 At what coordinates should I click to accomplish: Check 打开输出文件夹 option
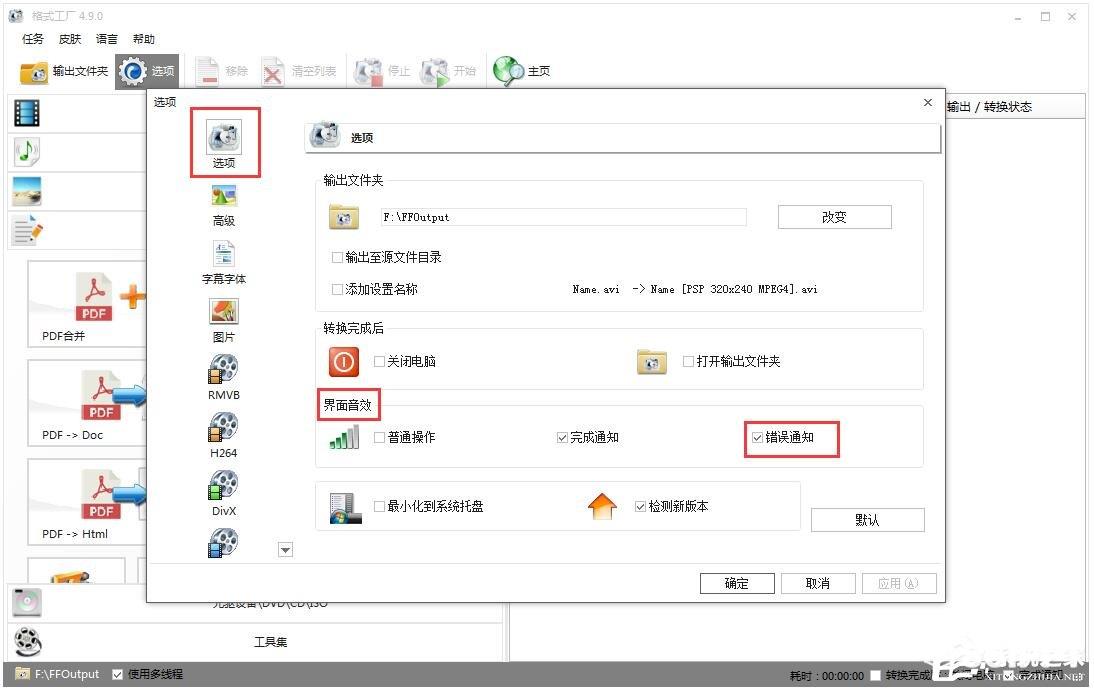(688, 361)
